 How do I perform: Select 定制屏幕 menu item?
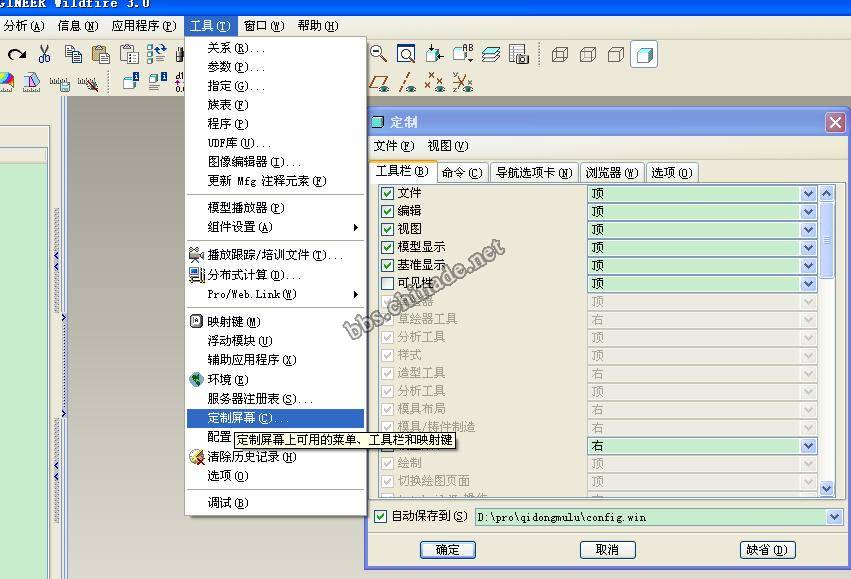click(275, 418)
